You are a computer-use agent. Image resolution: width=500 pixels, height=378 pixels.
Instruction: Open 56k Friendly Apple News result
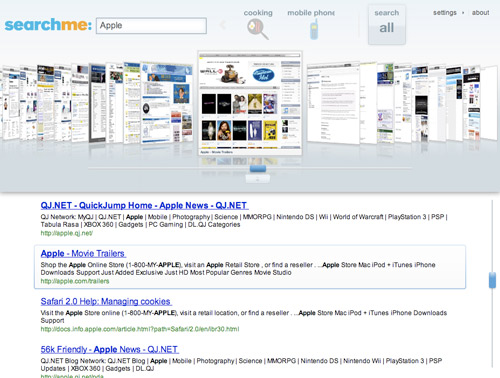pos(109,350)
